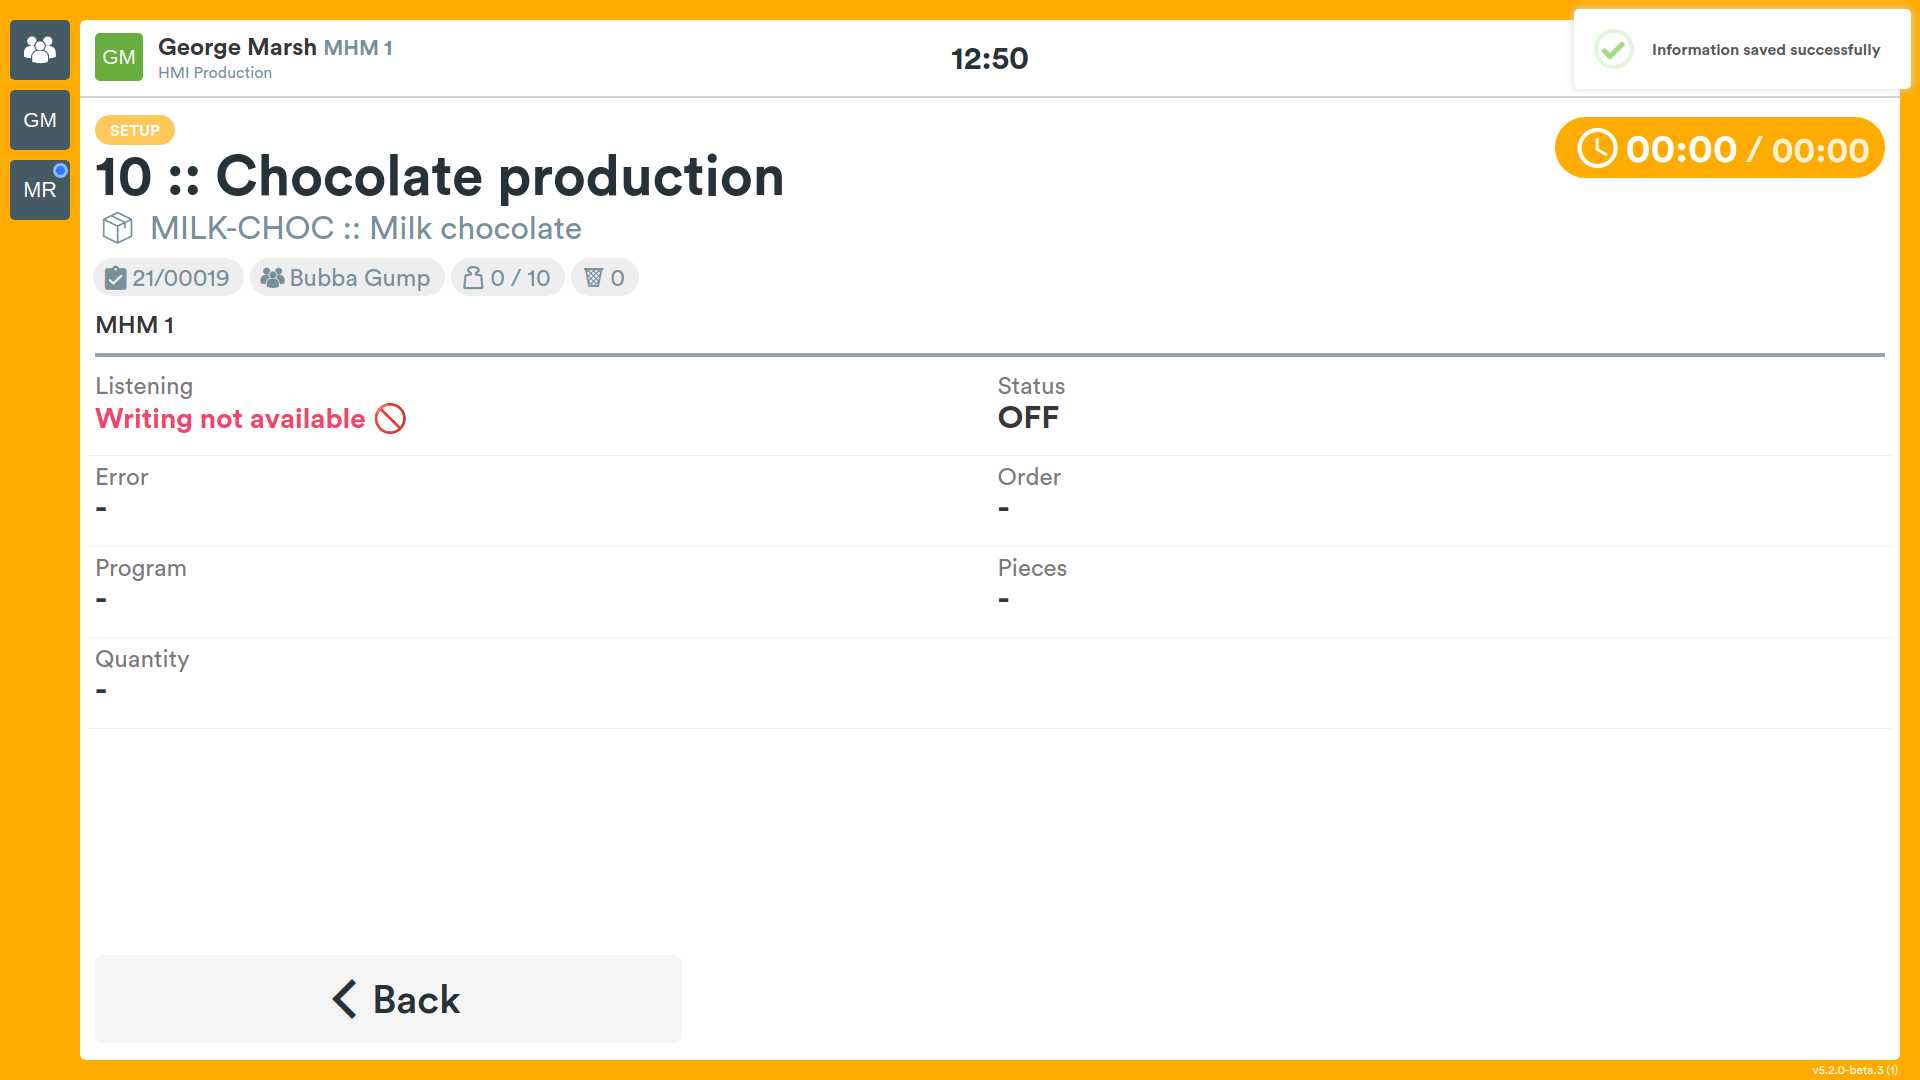Click the Writing not available message
Image resolution: width=1920 pixels, height=1080 pixels.
(230, 418)
